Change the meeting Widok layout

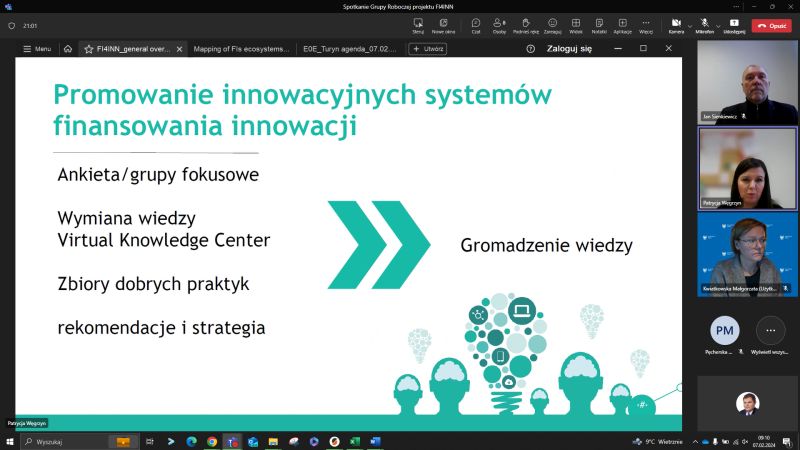576,26
